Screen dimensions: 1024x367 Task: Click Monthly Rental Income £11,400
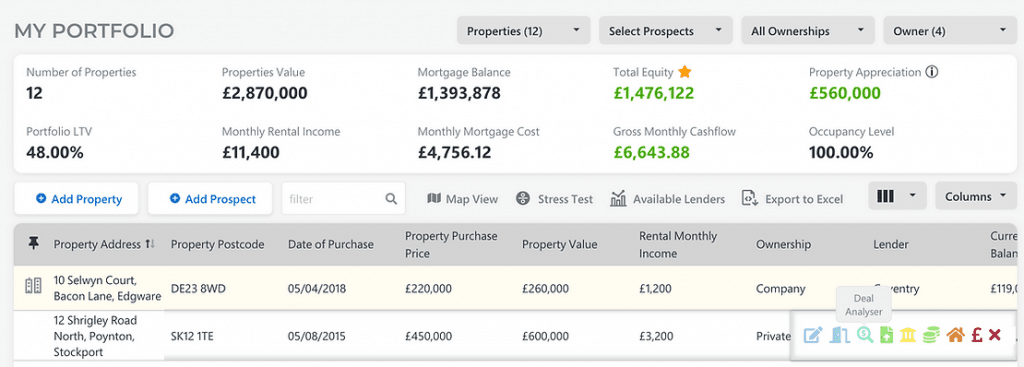251,153
